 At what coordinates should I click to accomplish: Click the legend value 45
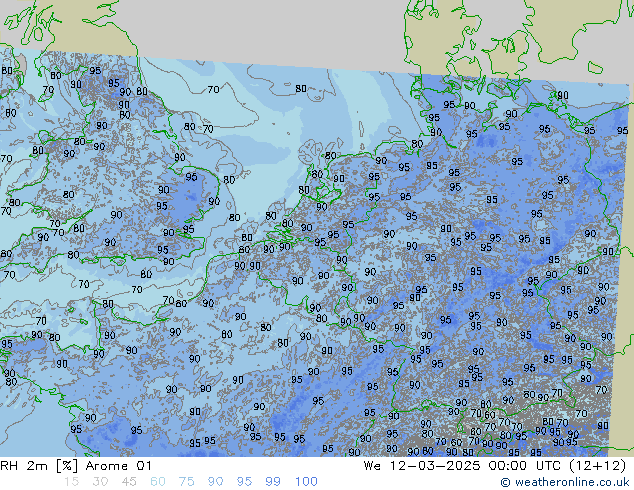pos(129,482)
